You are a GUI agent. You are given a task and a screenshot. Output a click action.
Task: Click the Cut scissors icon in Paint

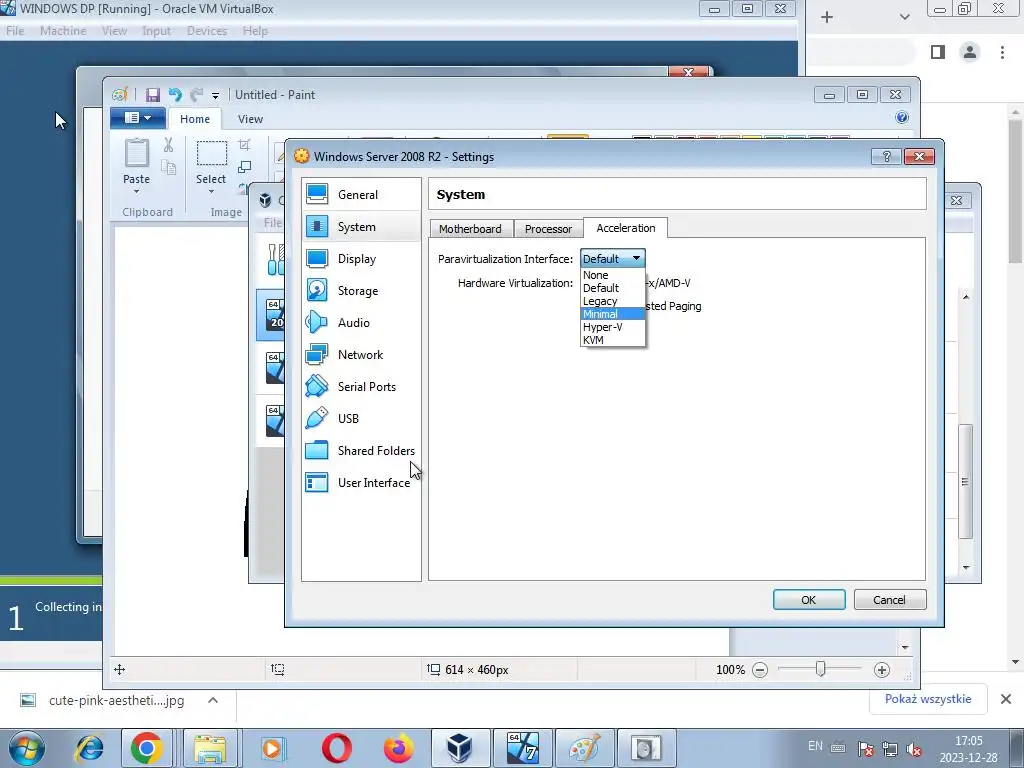coord(168,144)
